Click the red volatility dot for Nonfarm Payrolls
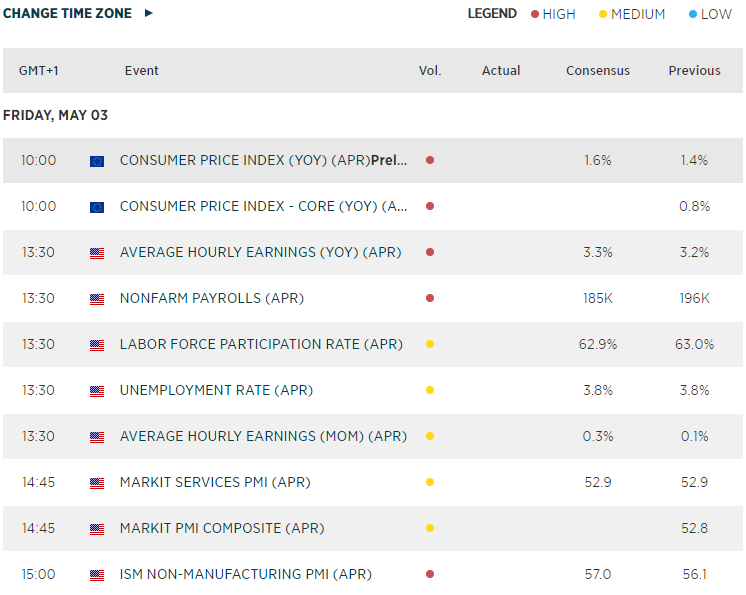The height and width of the screenshot is (595, 746). click(430, 298)
